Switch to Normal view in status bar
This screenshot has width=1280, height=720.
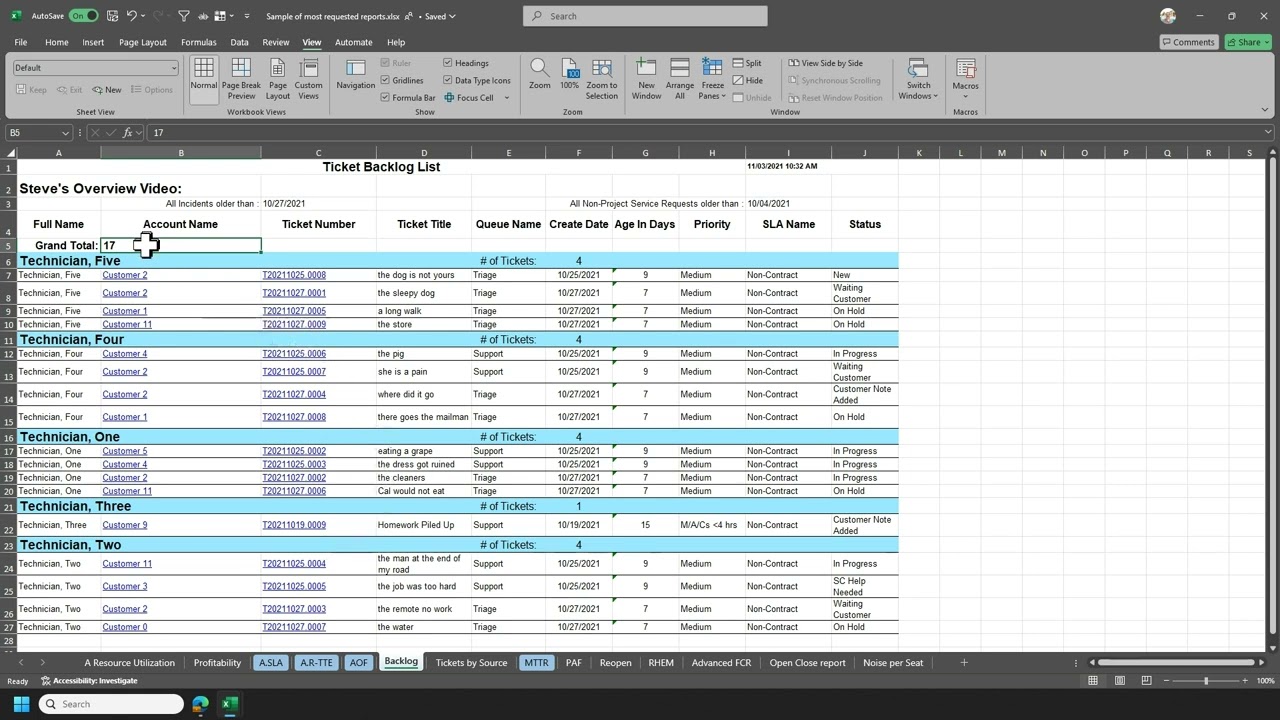tap(1094, 681)
